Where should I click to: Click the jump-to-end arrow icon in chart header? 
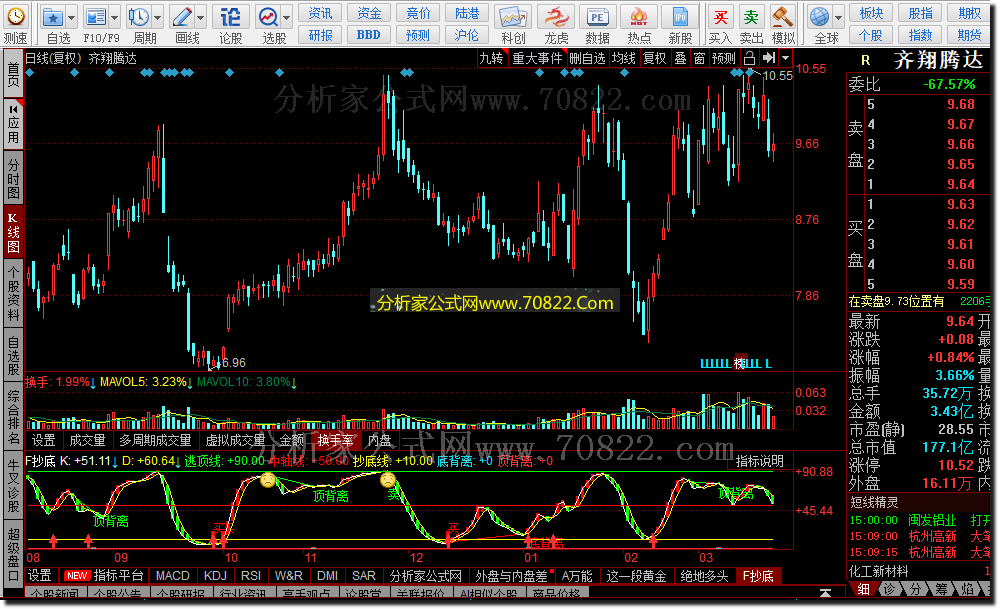[x=769, y=58]
